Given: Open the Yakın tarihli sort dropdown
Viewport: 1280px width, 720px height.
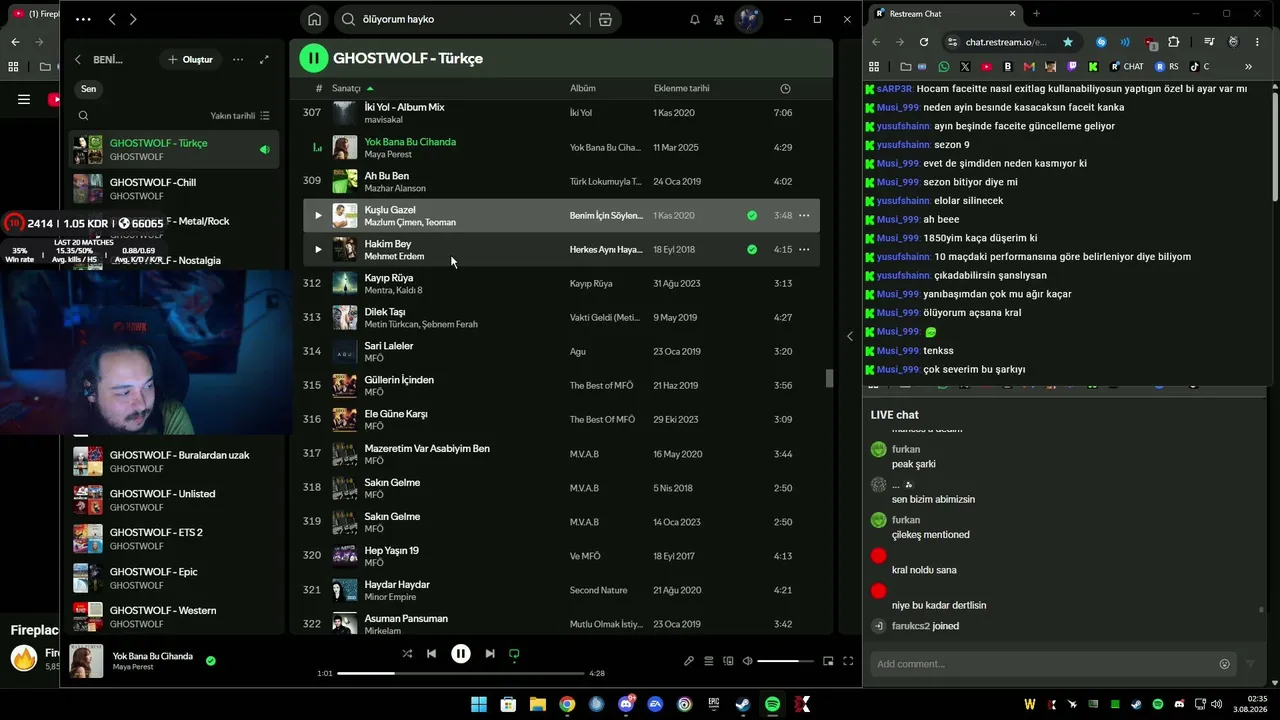Looking at the screenshot, I should click(x=240, y=116).
